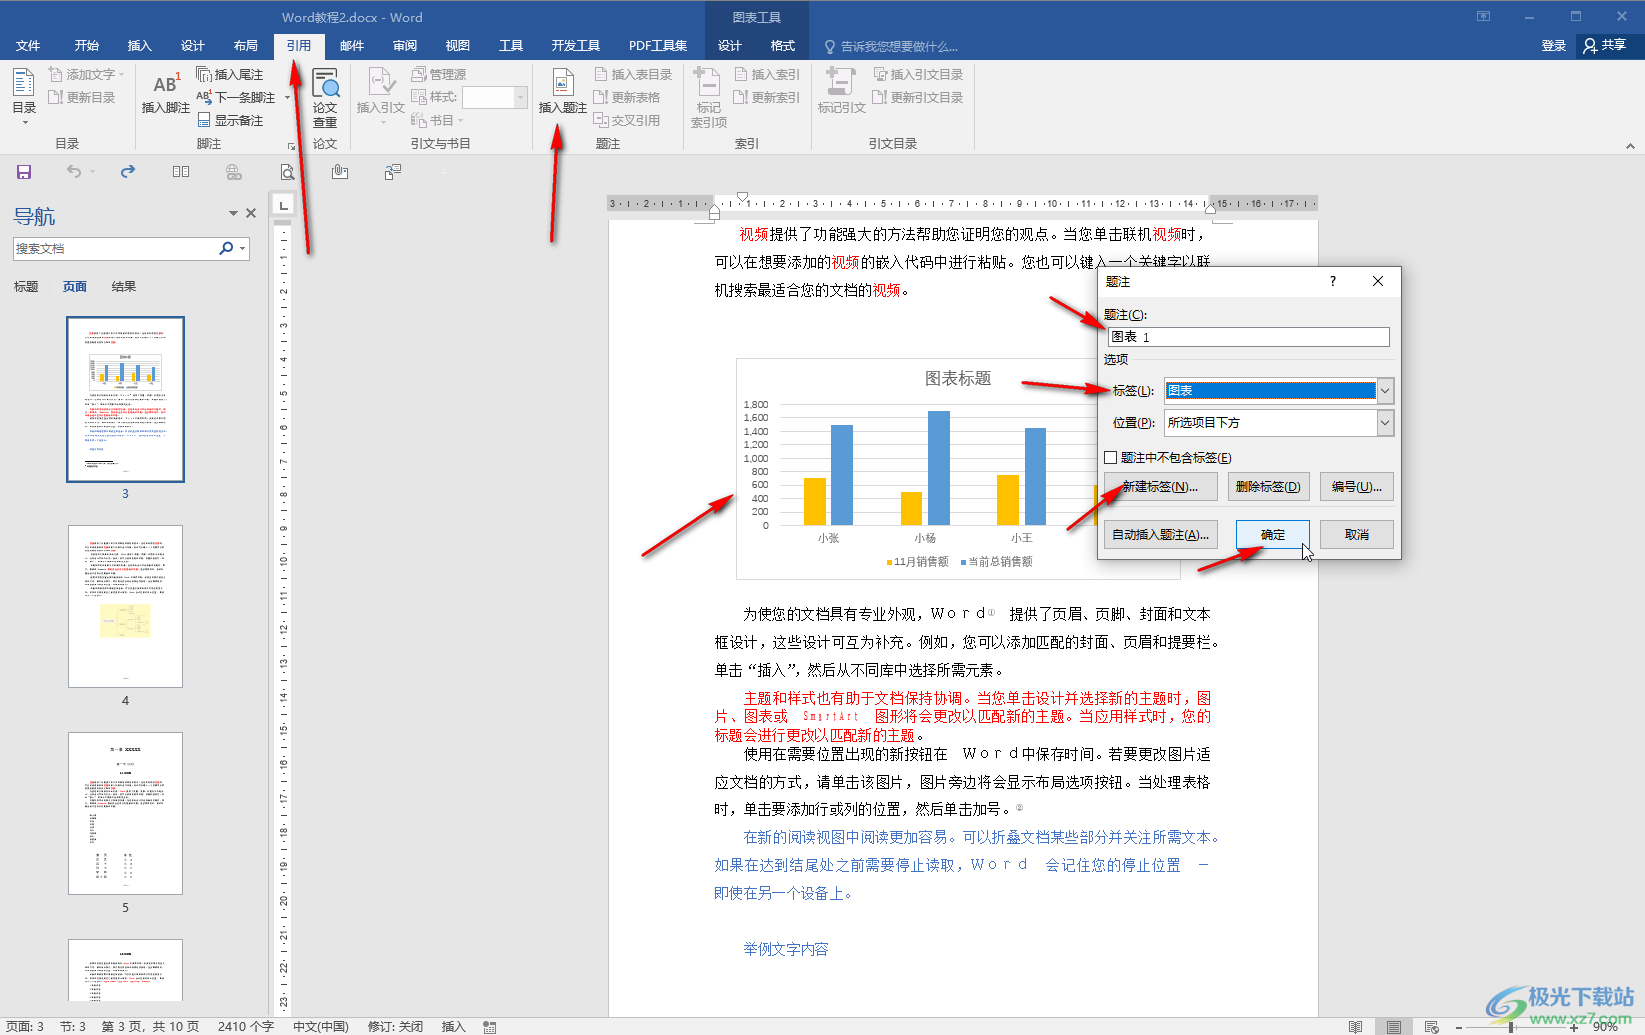Image resolution: width=1645 pixels, height=1035 pixels.
Task: Click the Save icon in quick access toolbar
Action: pyautogui.click(x=24, y=172)
